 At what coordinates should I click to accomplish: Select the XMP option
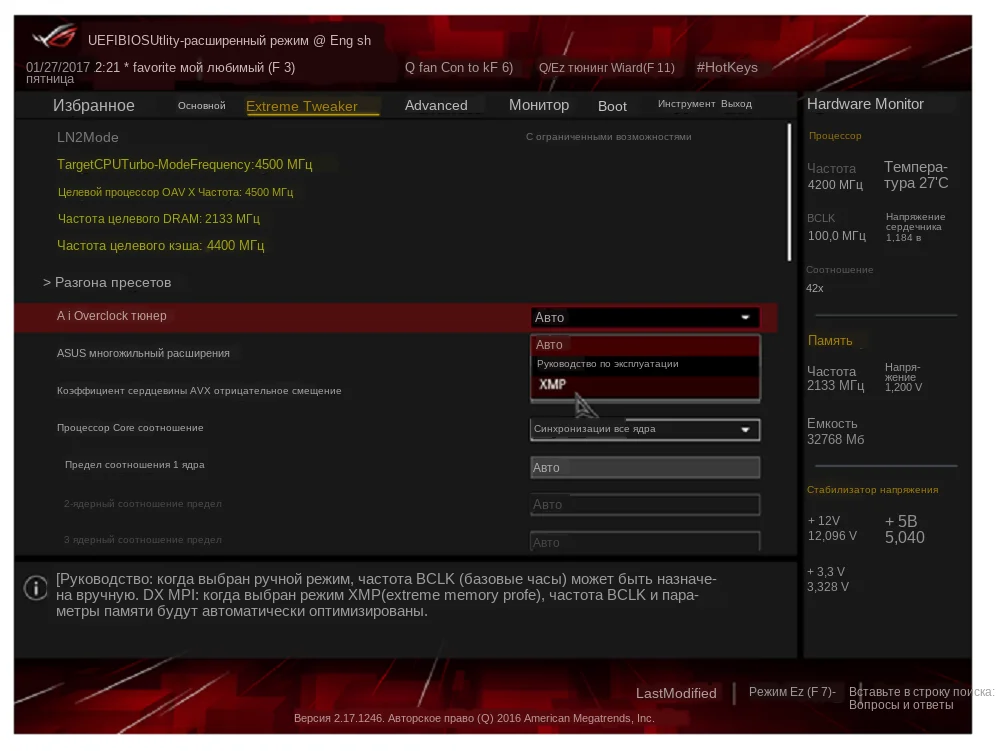[645, 385]
